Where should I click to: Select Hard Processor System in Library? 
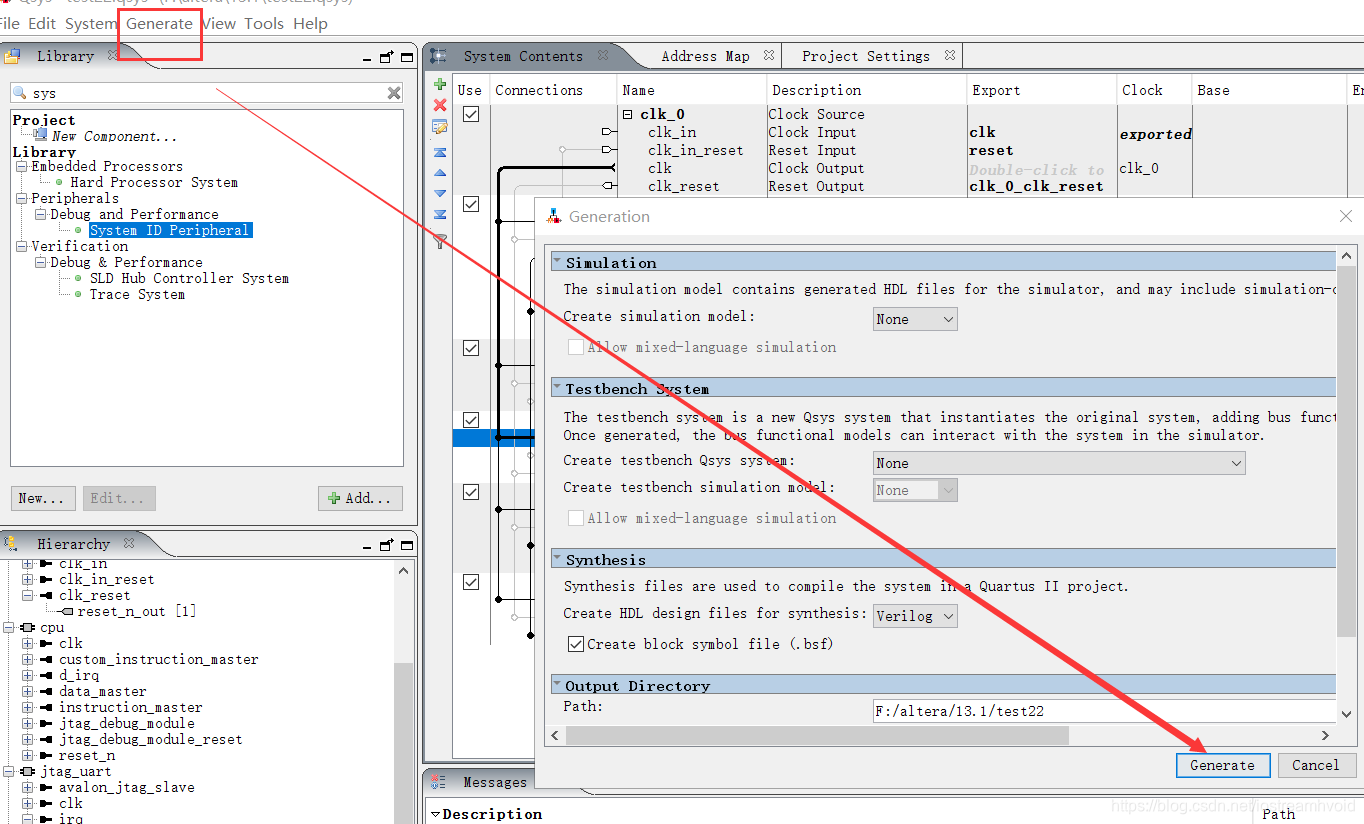pos(154,182)
